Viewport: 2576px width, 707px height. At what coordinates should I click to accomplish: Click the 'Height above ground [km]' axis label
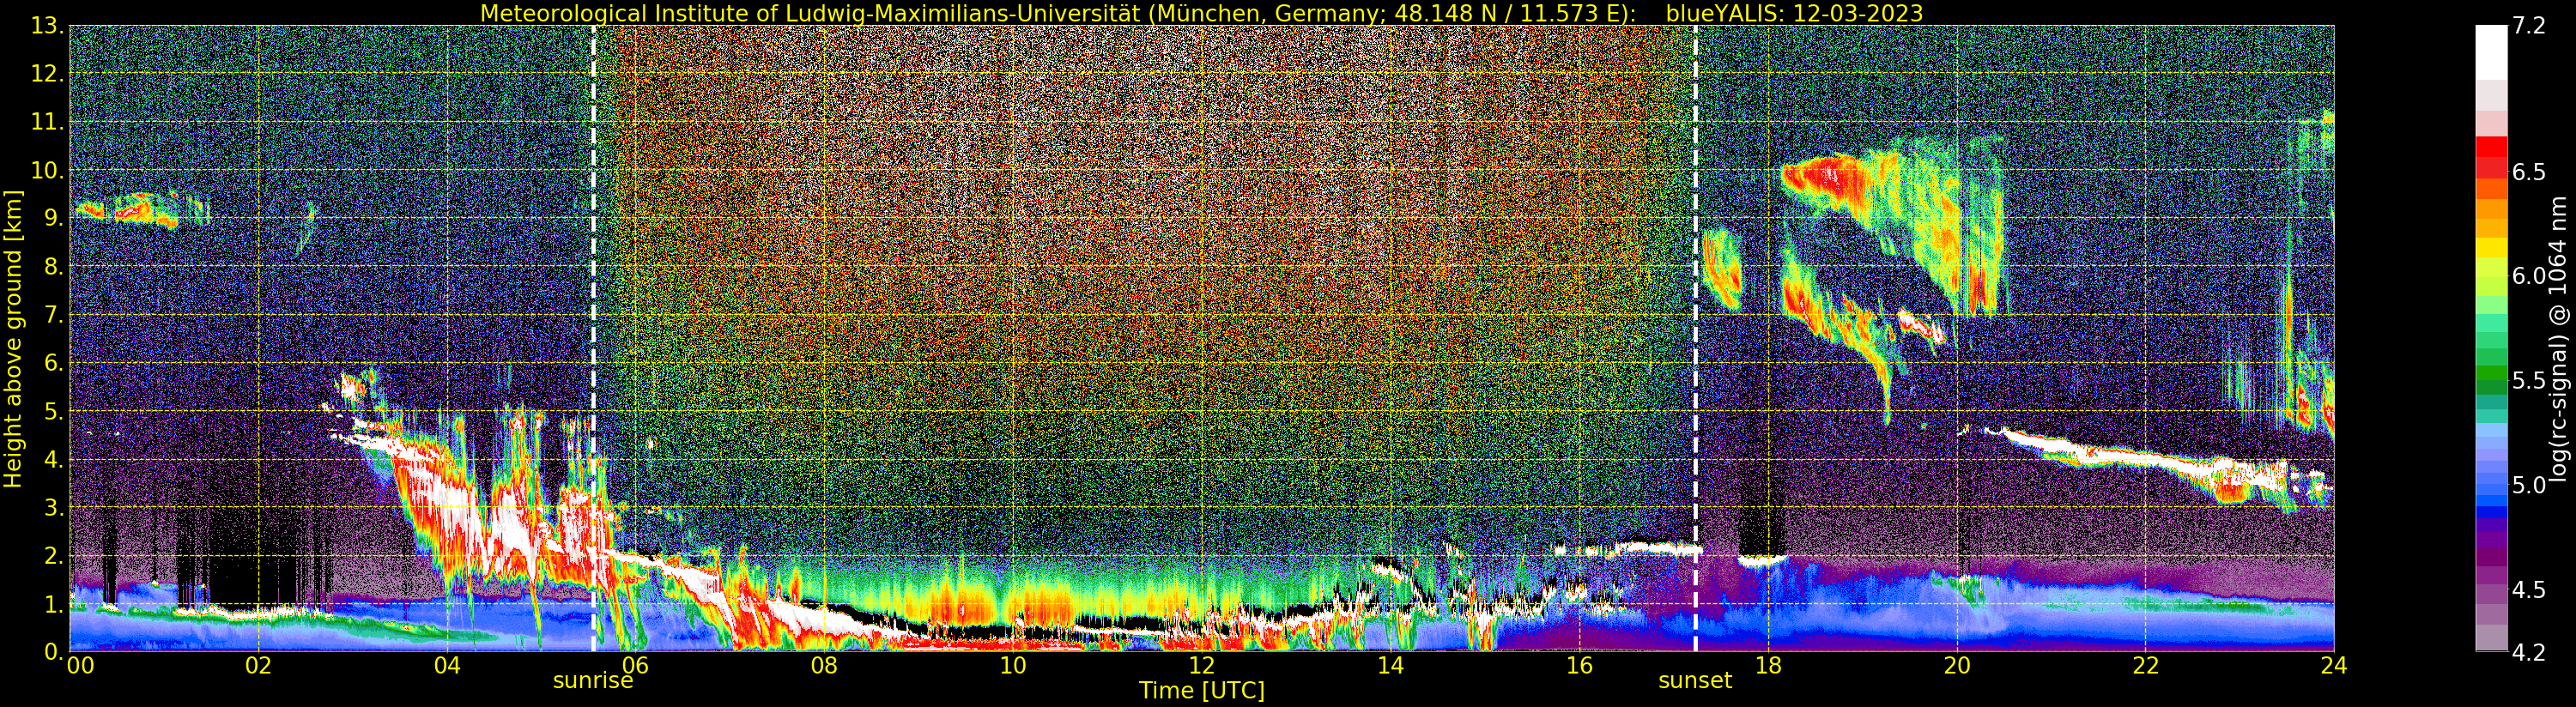coord(13,338)
